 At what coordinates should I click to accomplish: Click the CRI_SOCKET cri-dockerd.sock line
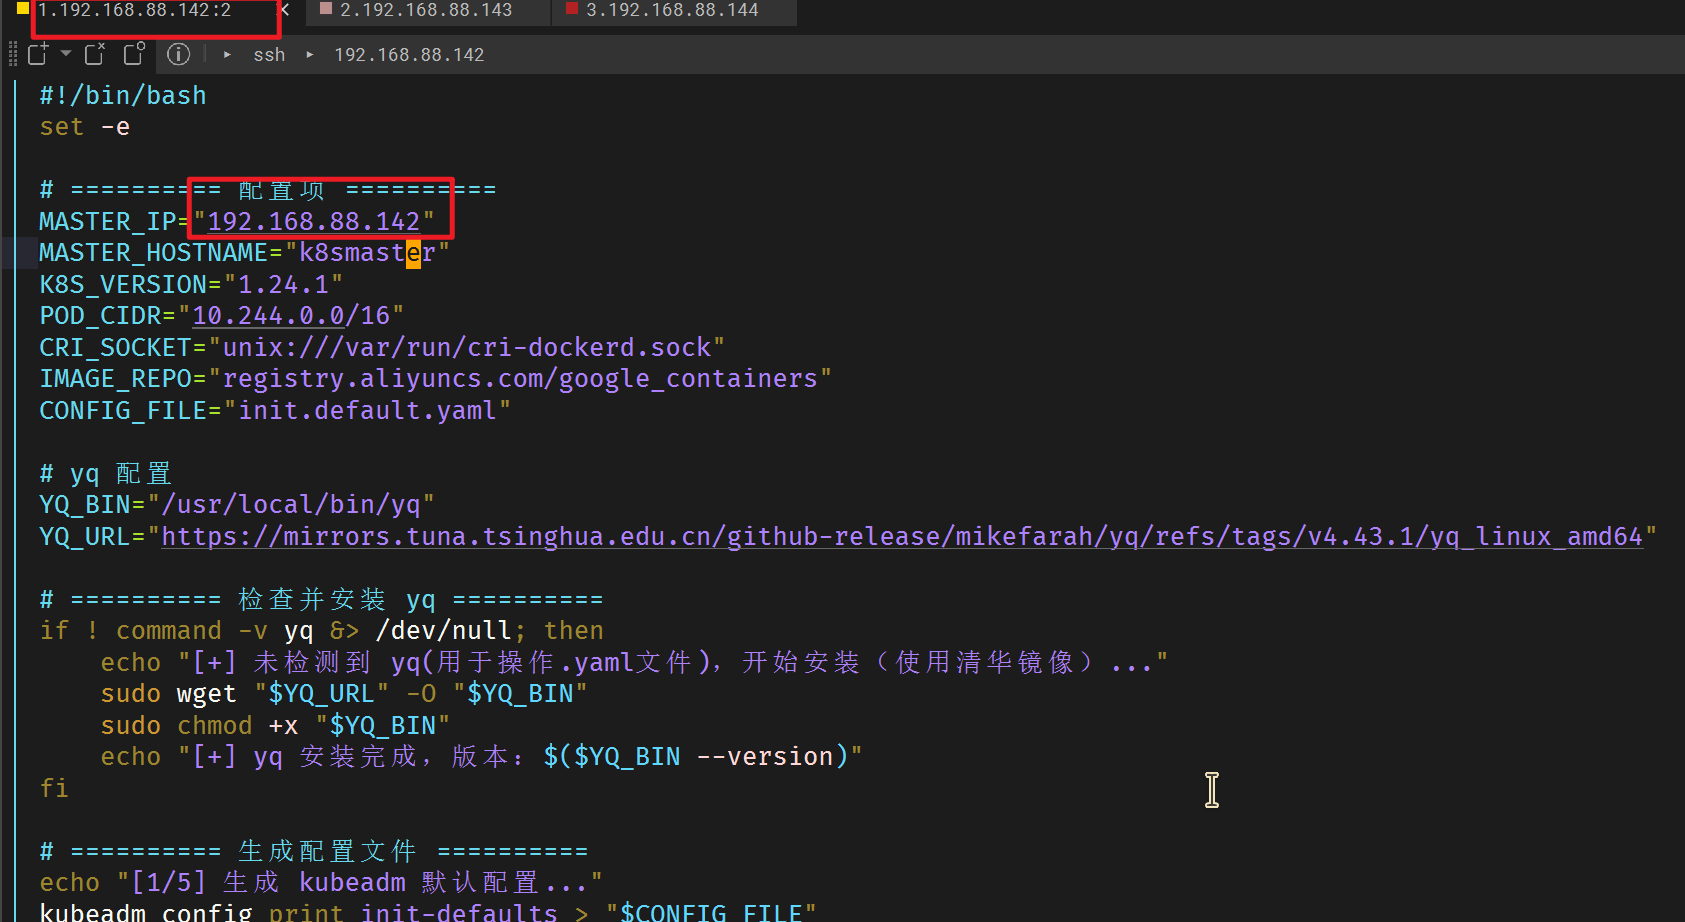coord(382,347)
